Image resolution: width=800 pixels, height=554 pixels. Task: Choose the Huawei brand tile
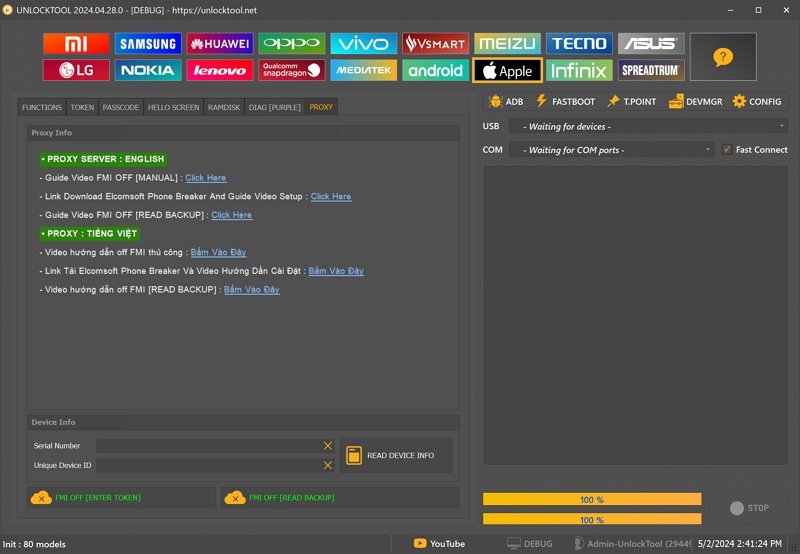pyautogui.click(x=219, y=44)
